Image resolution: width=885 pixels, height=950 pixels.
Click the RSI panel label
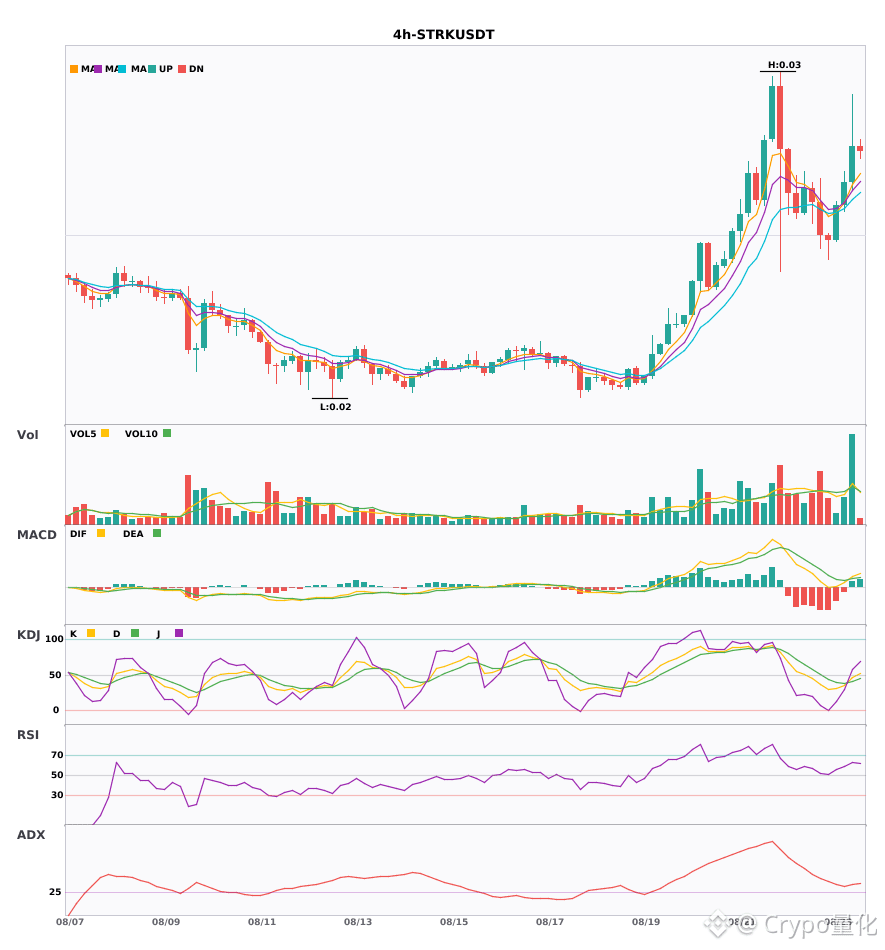pyautogui.click(x=28, y=735)
